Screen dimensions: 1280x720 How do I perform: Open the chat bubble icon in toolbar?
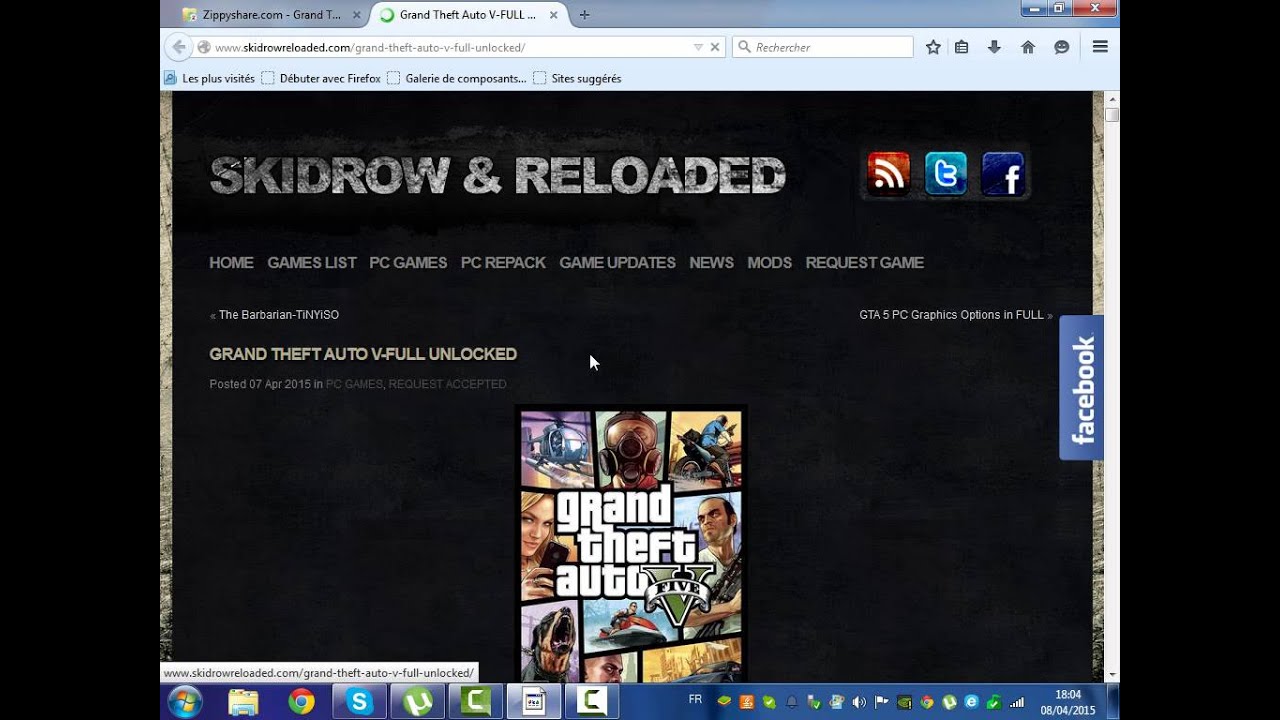tap(1062, 47)
